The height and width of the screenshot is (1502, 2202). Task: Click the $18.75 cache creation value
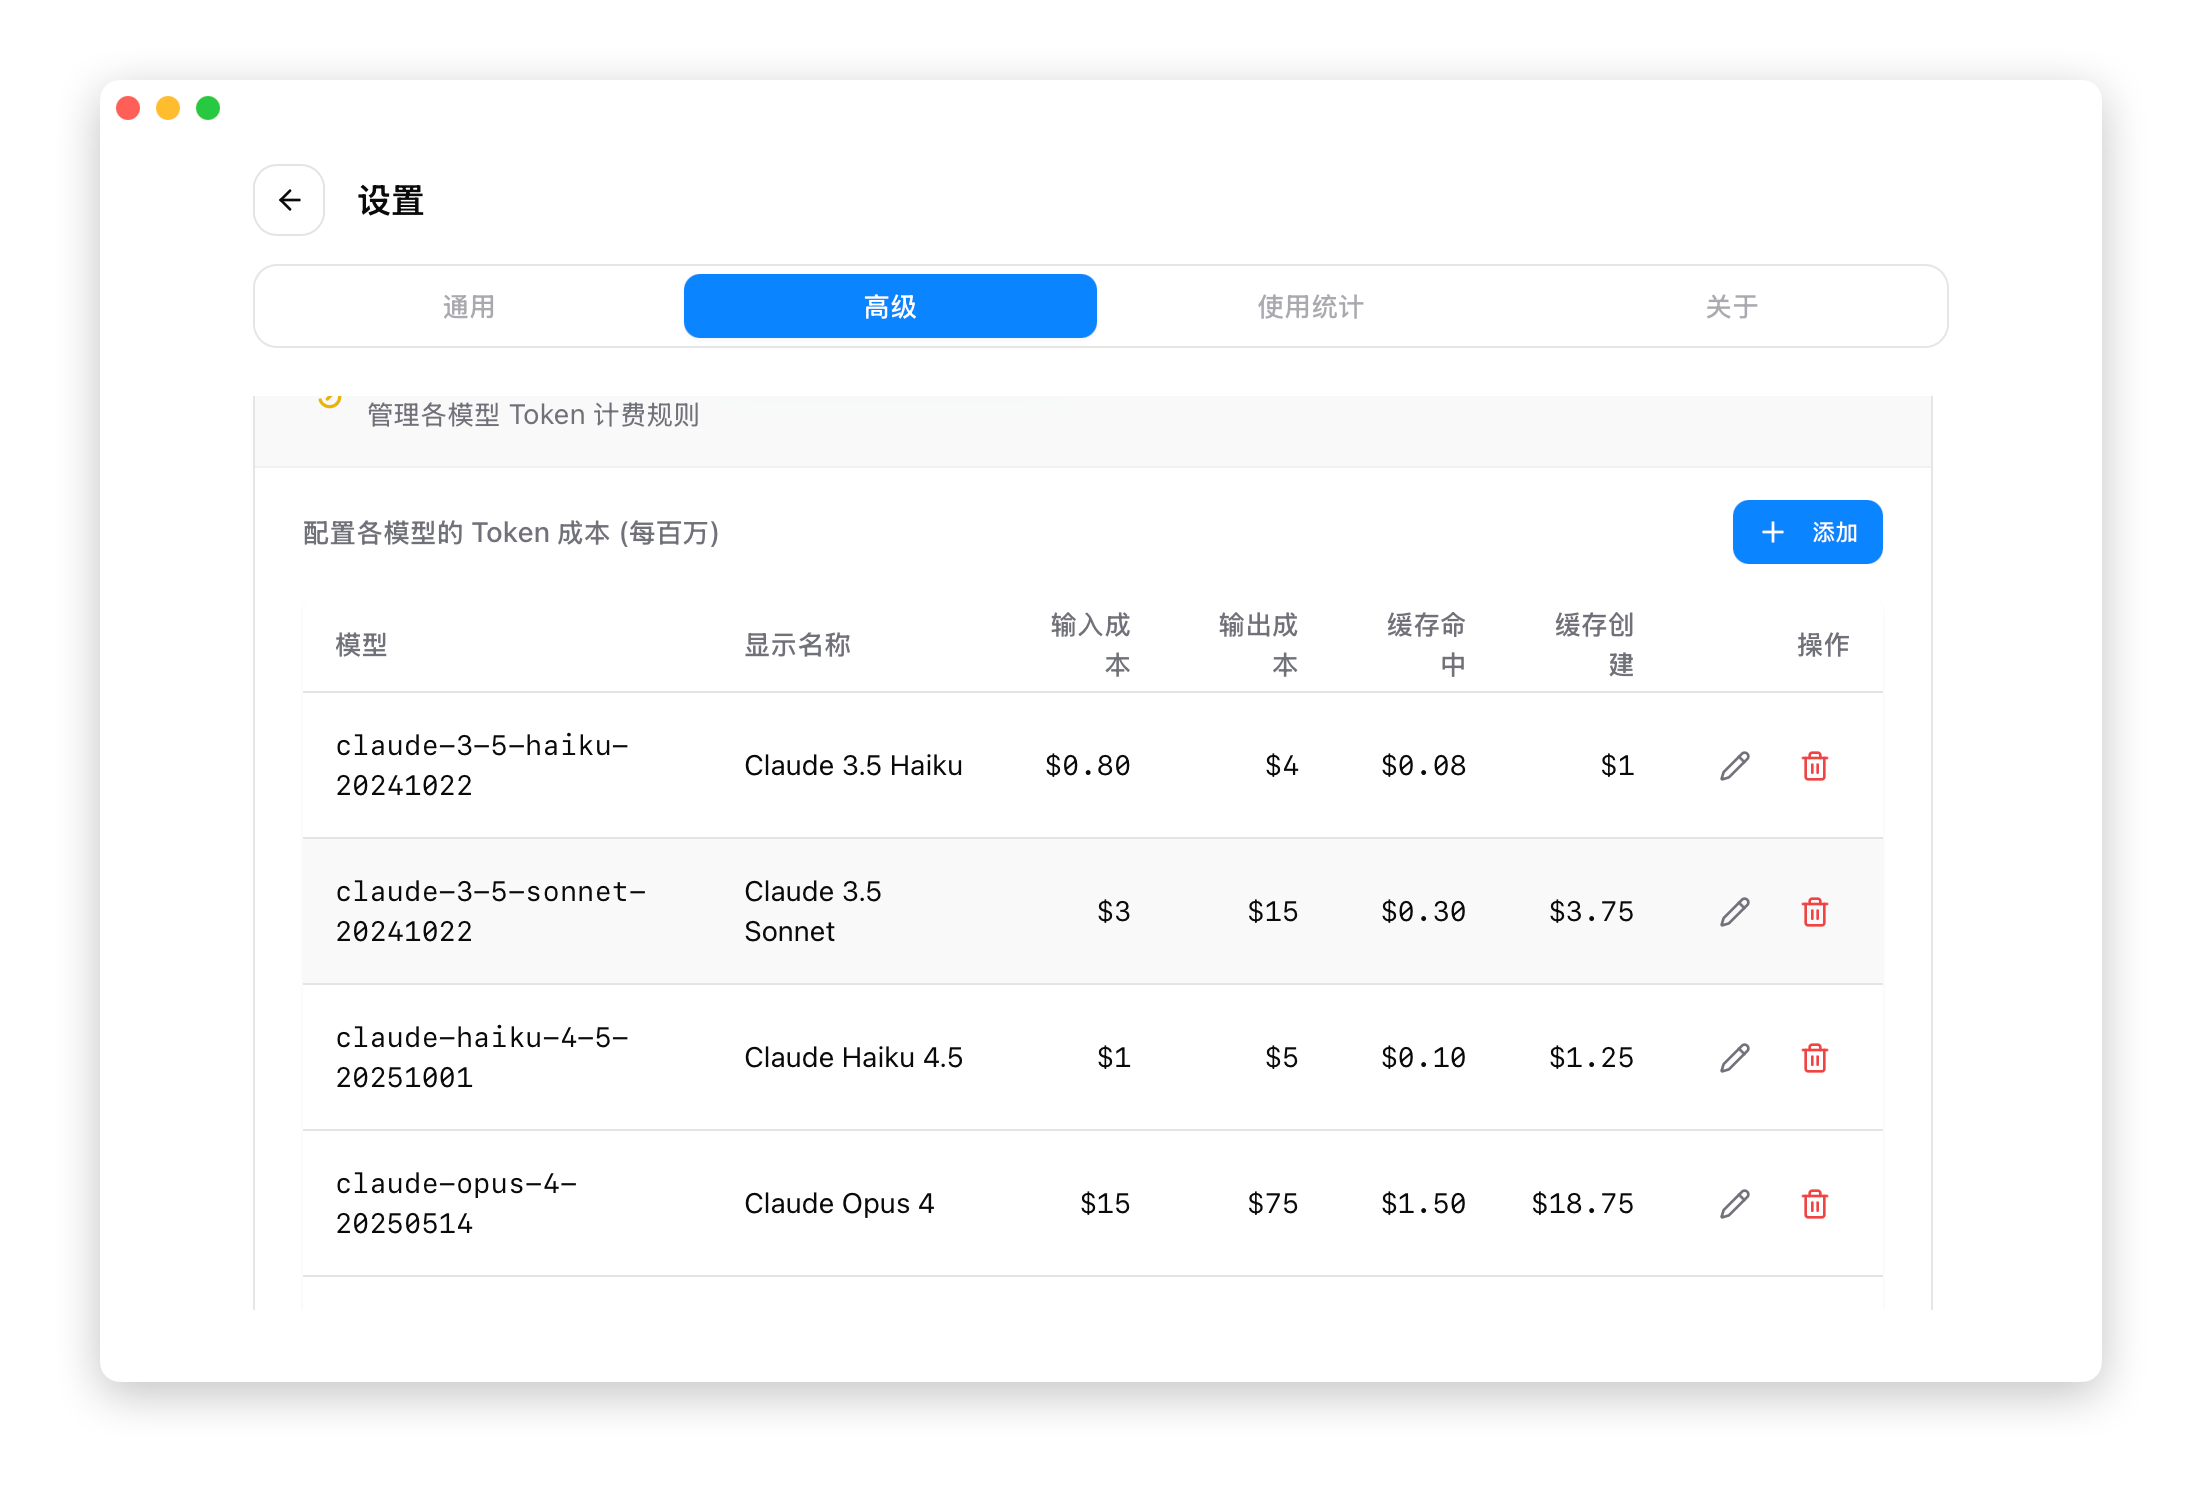(x=1583, y=1204)
